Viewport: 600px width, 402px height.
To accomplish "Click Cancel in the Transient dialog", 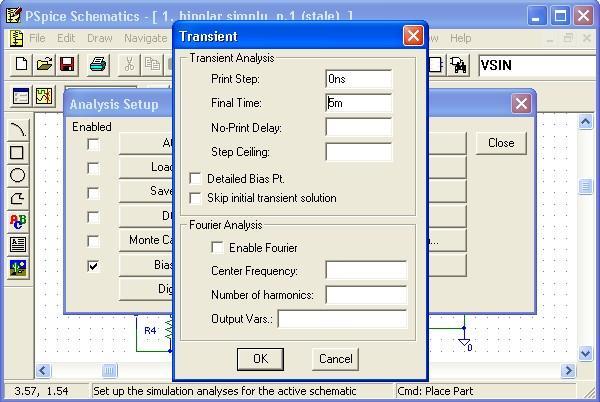I will coord(336,359).
